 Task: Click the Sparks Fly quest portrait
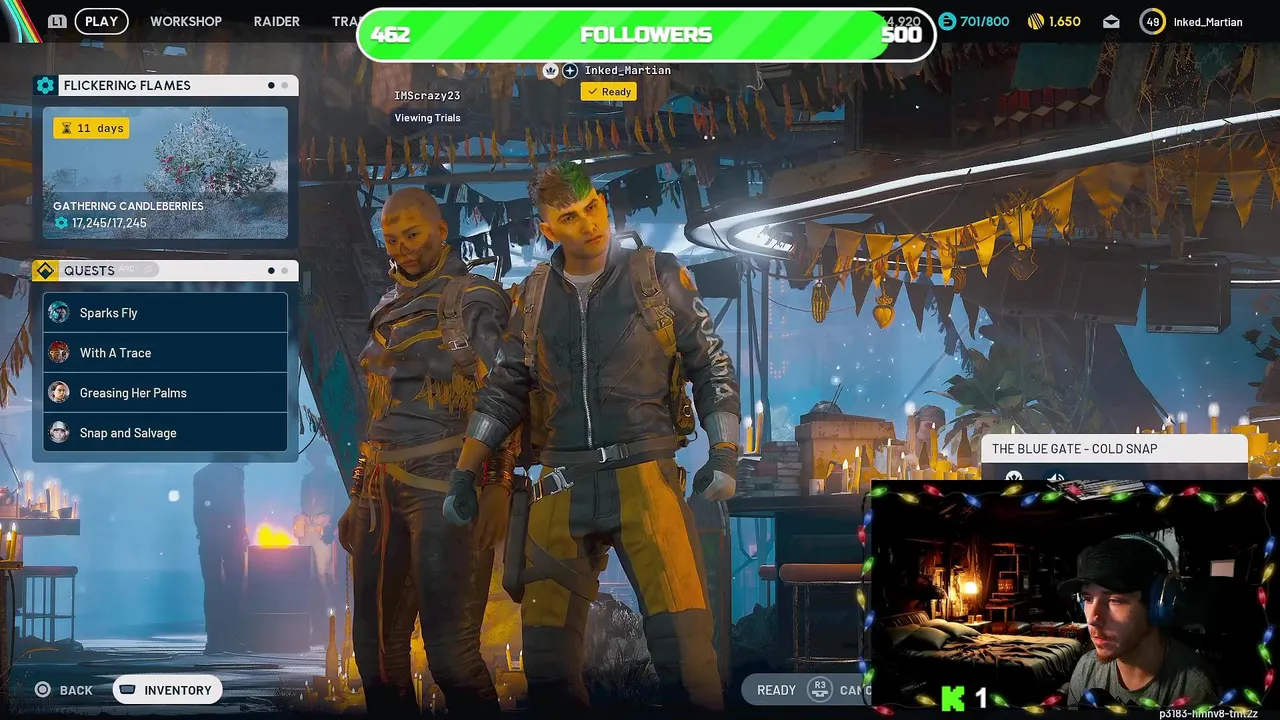[x=59, y=313]
